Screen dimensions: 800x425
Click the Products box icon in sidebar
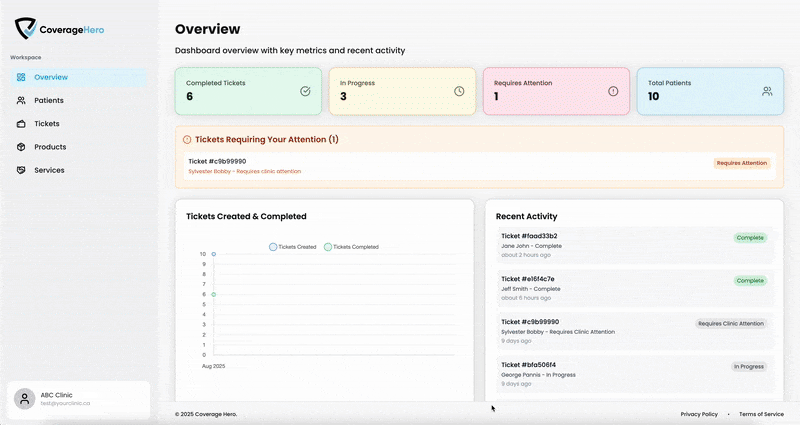click(x=21, y=147)
